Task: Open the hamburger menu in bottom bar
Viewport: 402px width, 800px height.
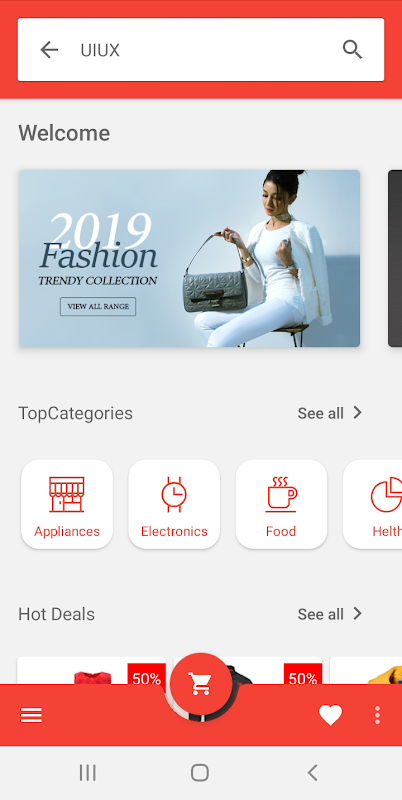Action: 31,715
